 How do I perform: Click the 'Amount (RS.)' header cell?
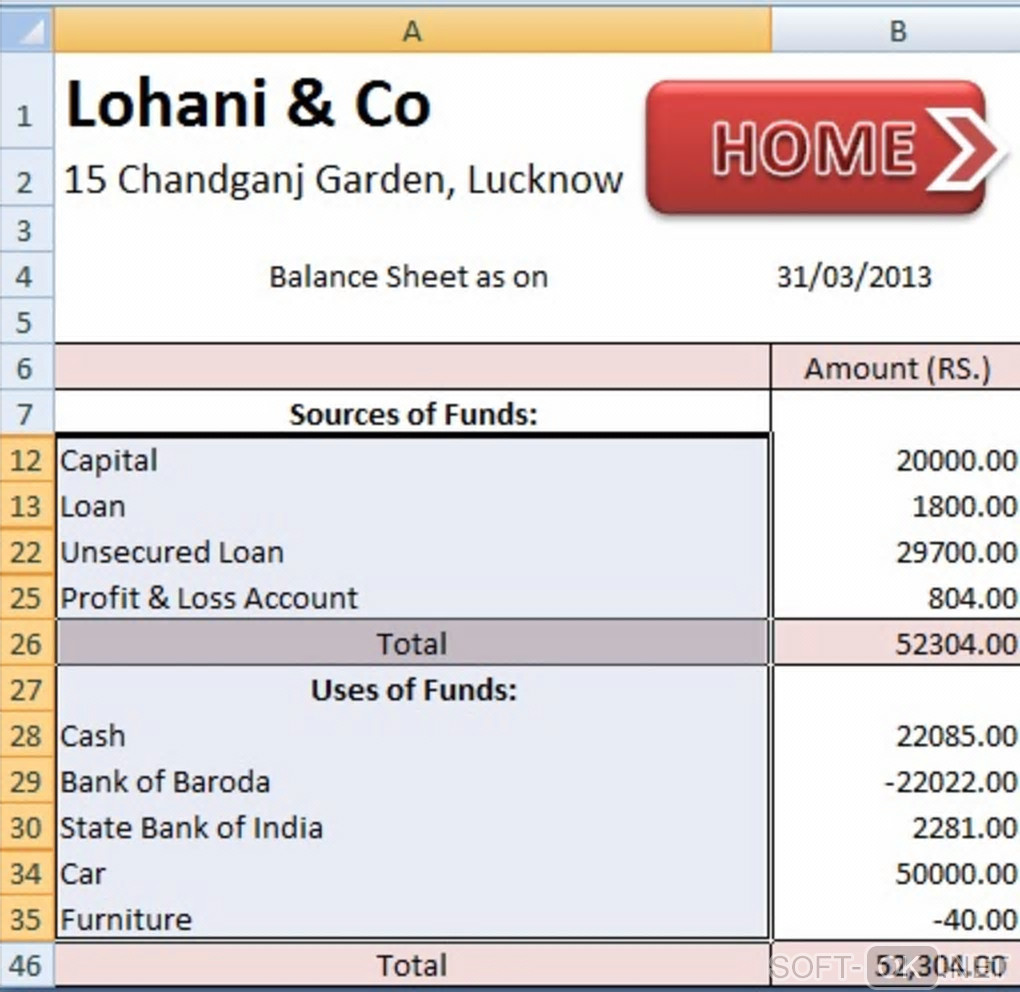(896, 368)
